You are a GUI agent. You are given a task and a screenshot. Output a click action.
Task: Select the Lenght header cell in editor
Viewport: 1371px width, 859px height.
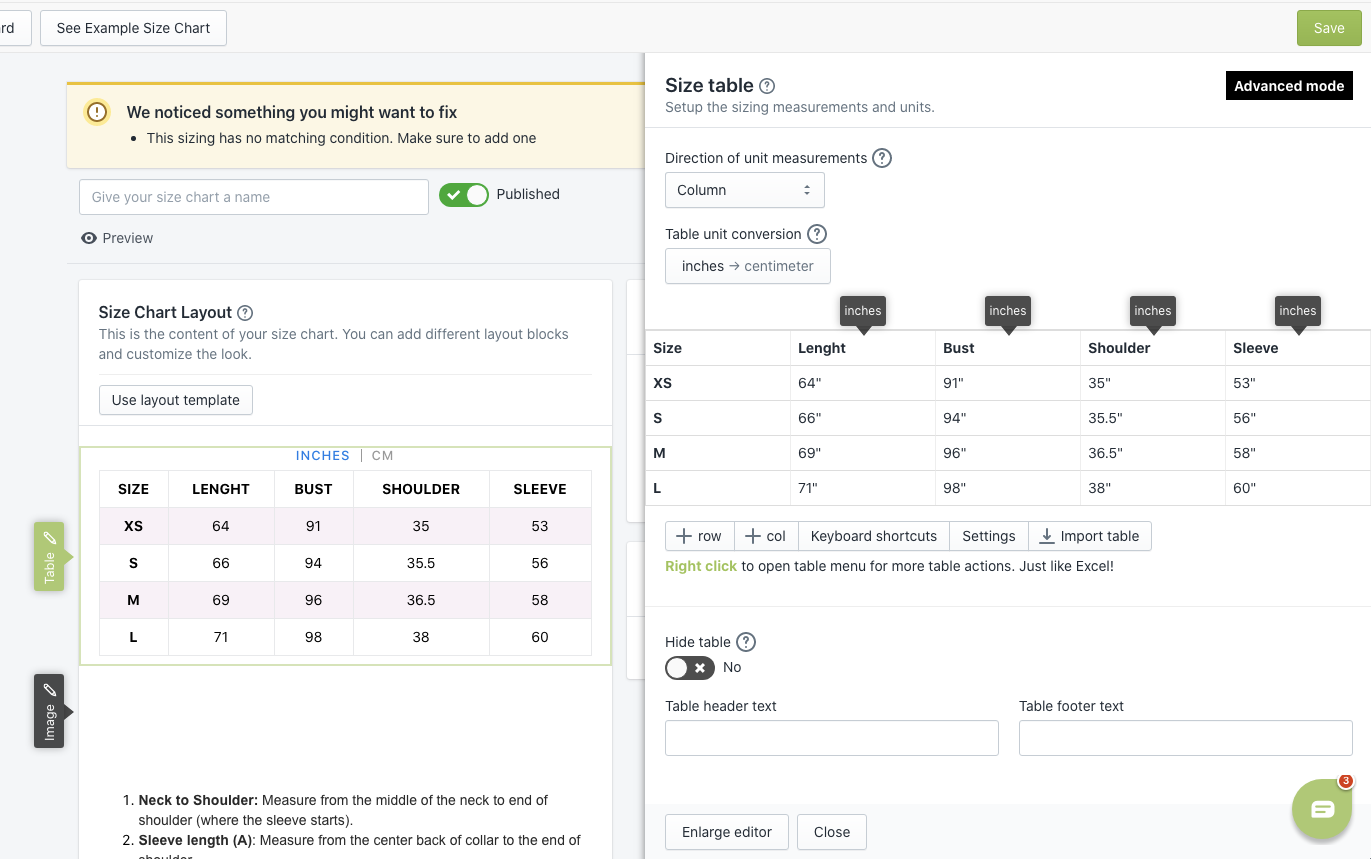pyautogui.click(x=863, y=348)
